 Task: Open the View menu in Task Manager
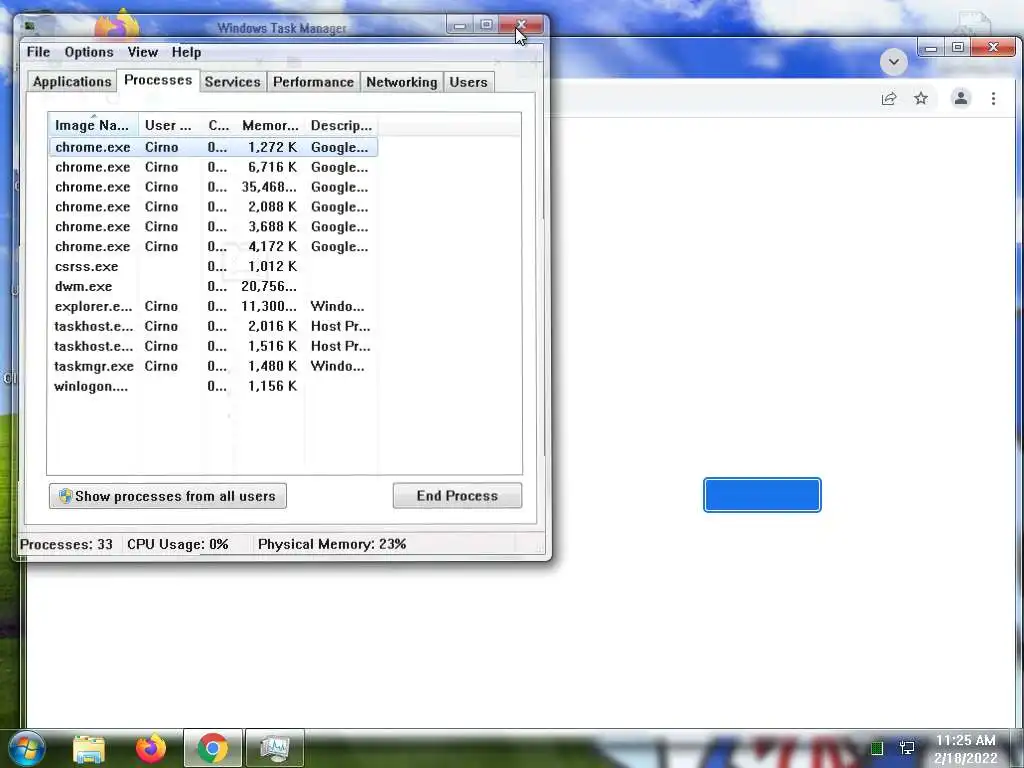142,52
